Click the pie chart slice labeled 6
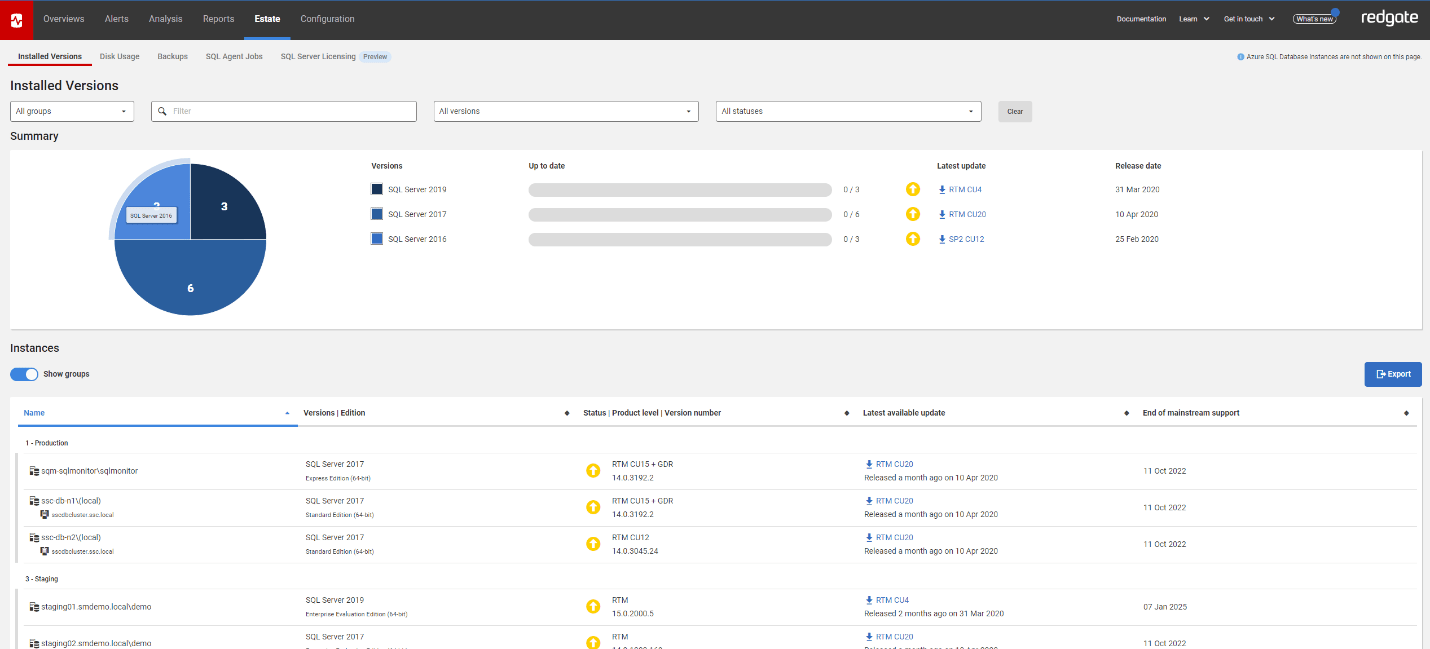The image size is (1430, 649). point(190,278)
